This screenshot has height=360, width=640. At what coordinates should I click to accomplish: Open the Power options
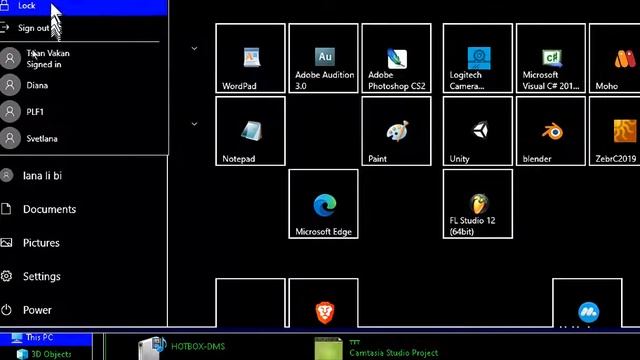tap(83, 310)
